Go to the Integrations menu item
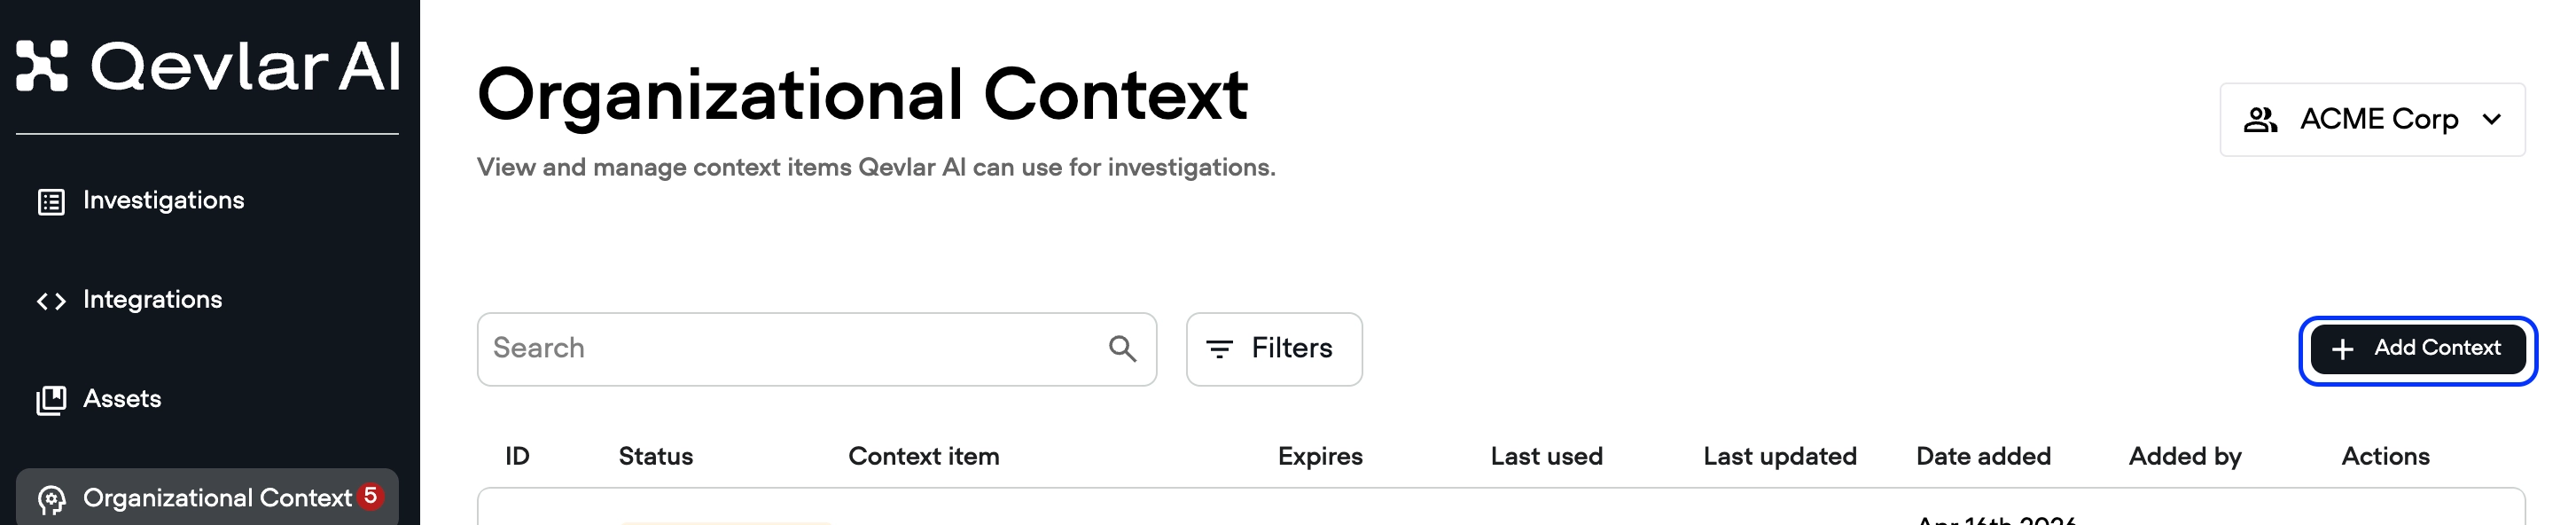Image resolution: width=2576 pixels, height=525 pixels. (x=152, y=300)
